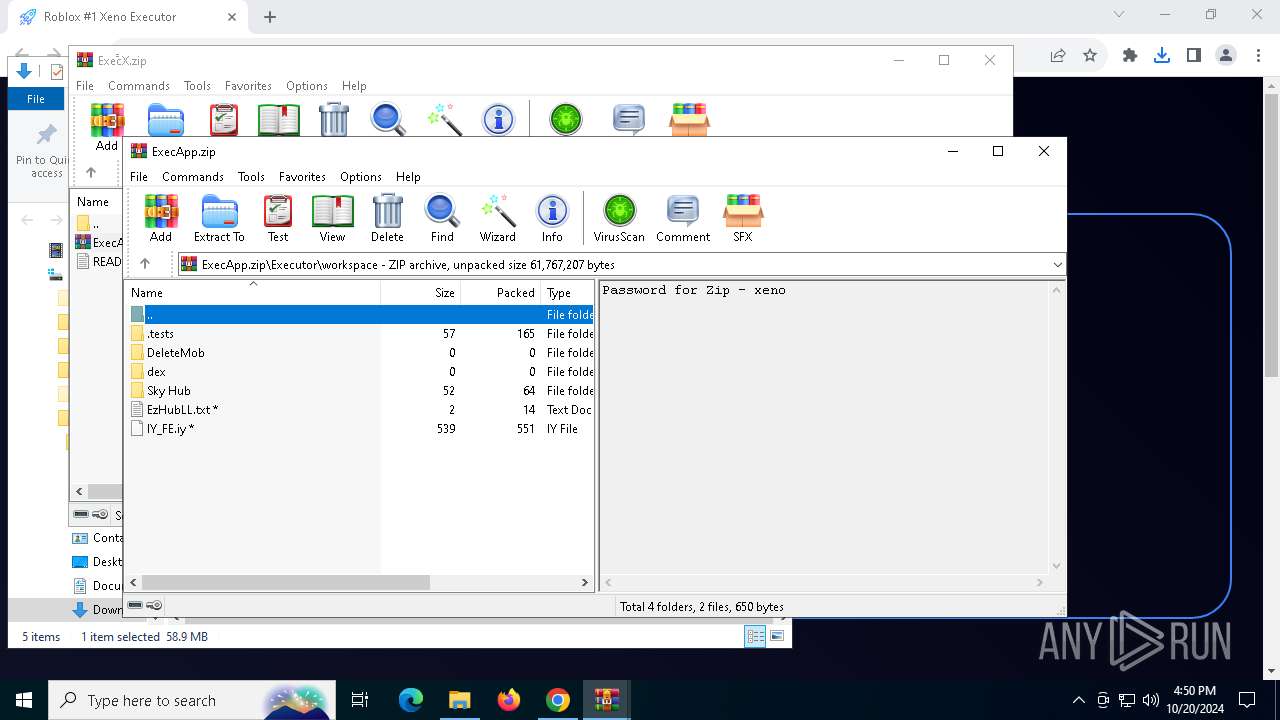Image resolution: width=1280 pixels, height=720 pixels.
Task: Open the Chrome profile avatar
Action: point(1226,56)
